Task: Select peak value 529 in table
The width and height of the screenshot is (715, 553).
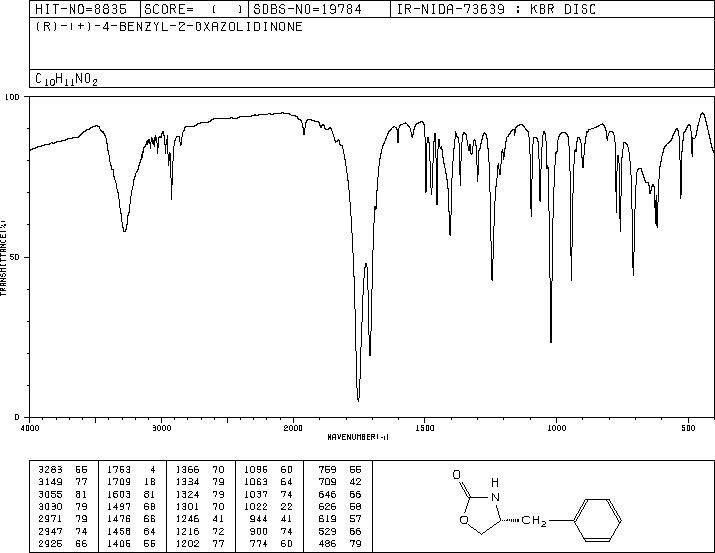Action: (x=327, y=531)
